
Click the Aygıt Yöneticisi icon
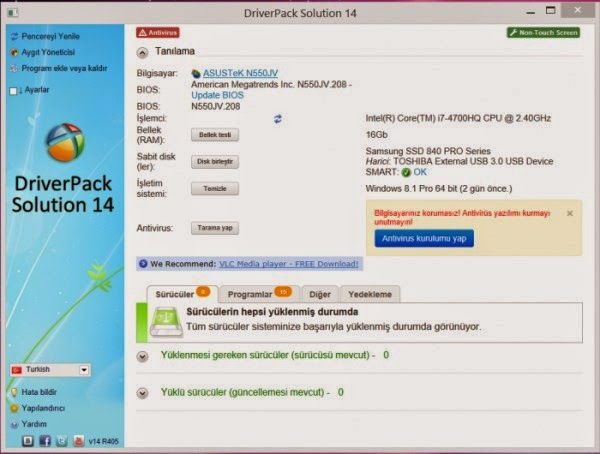click(15, 52)
